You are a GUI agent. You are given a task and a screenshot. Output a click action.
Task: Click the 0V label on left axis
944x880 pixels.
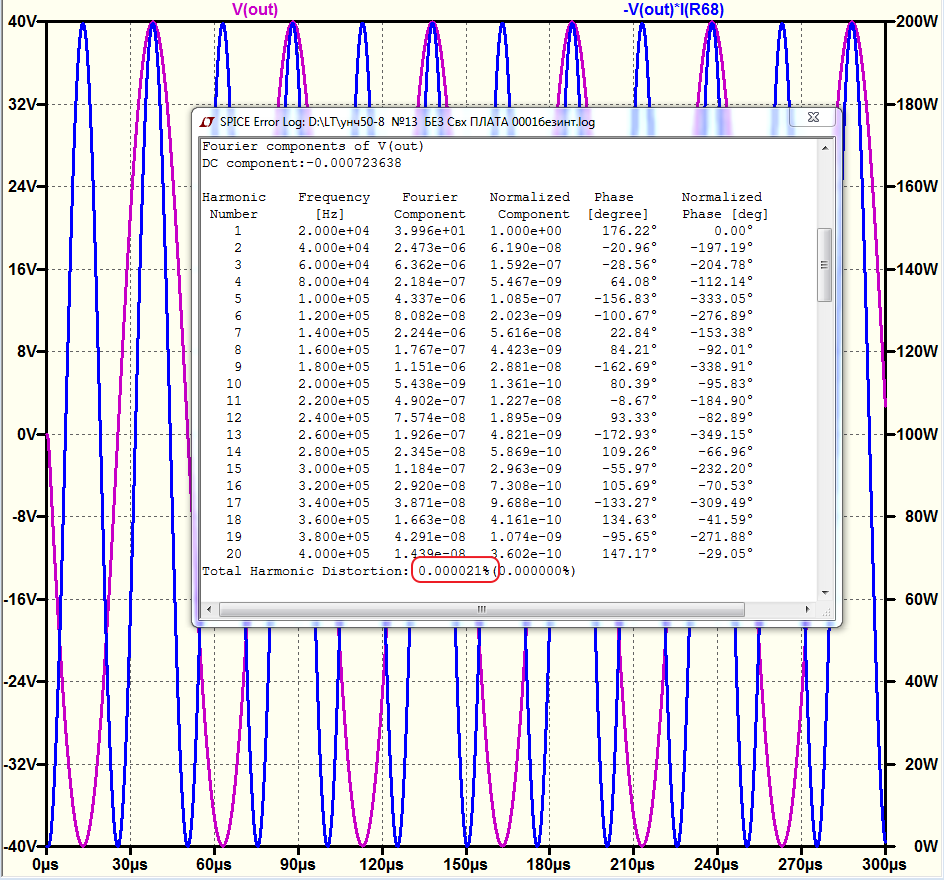[26, 434]
